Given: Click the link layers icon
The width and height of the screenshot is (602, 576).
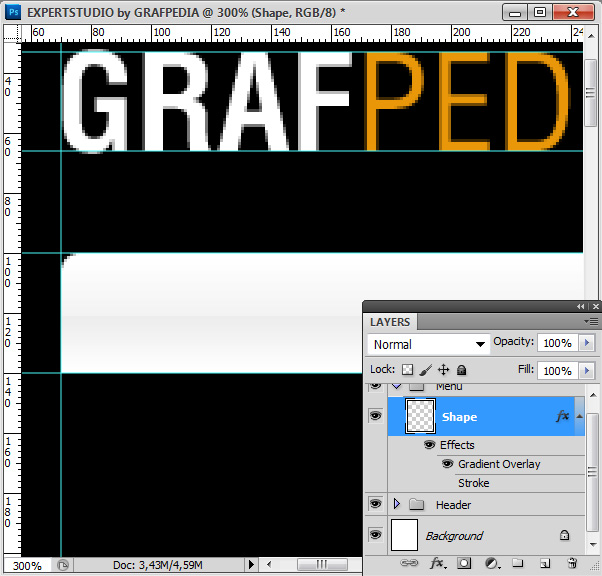Looking at the screenshot, I should coord(409,563).
